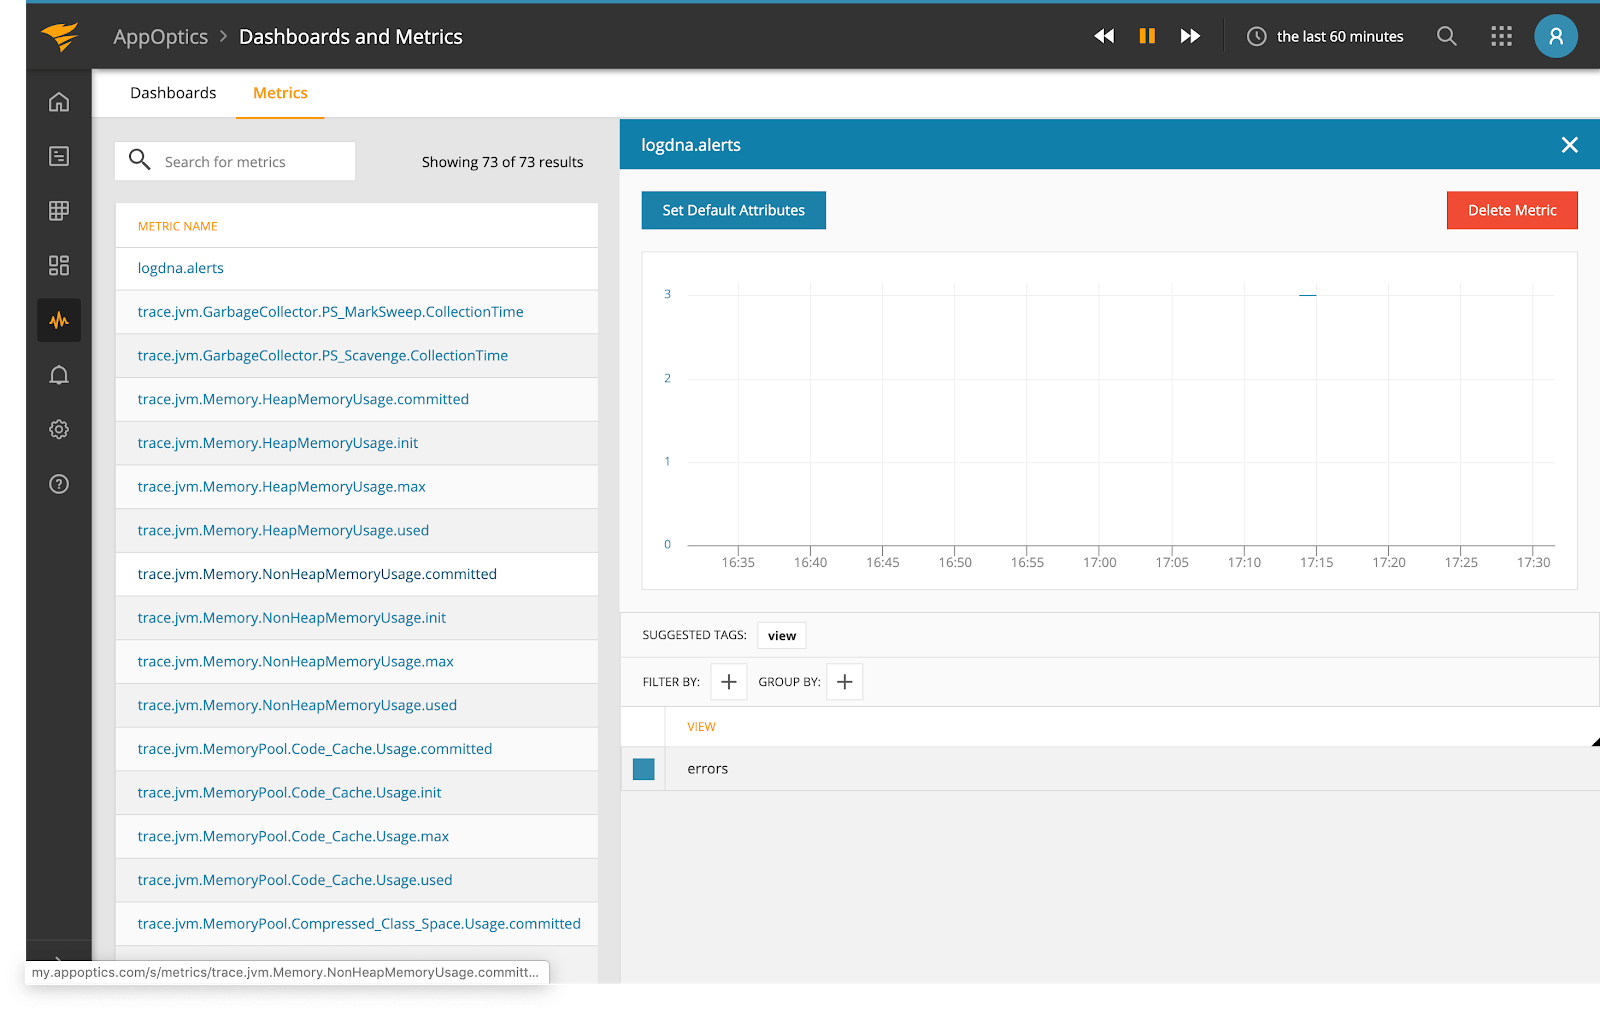The image size is (1600, 1014).
Task: Open trace.jvm.Memory.HeapMemoryUsage.max metric
Action: [282, 487]
